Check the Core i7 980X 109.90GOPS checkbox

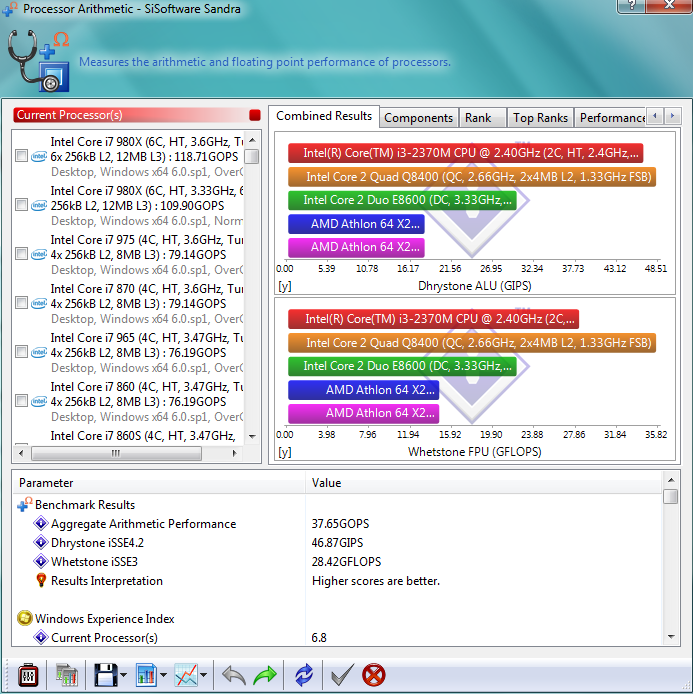pos(21,205)
